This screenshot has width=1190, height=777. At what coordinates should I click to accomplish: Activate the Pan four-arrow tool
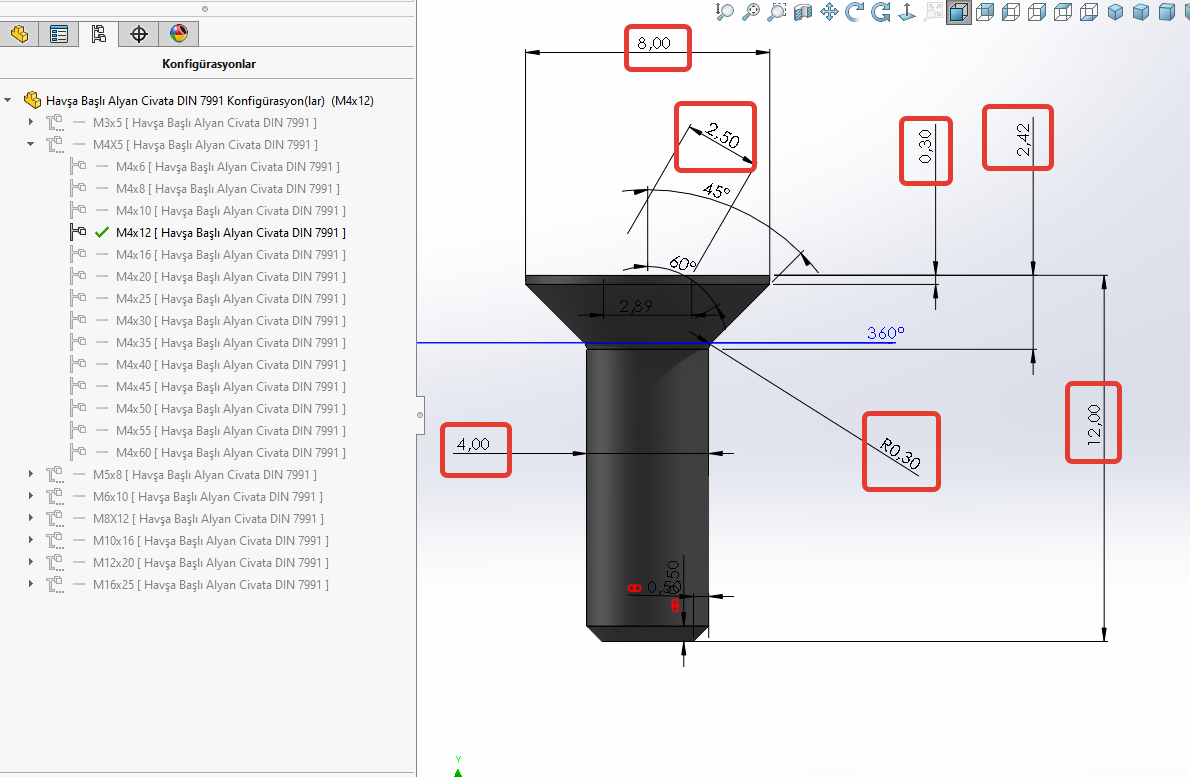tap(829, 12)
